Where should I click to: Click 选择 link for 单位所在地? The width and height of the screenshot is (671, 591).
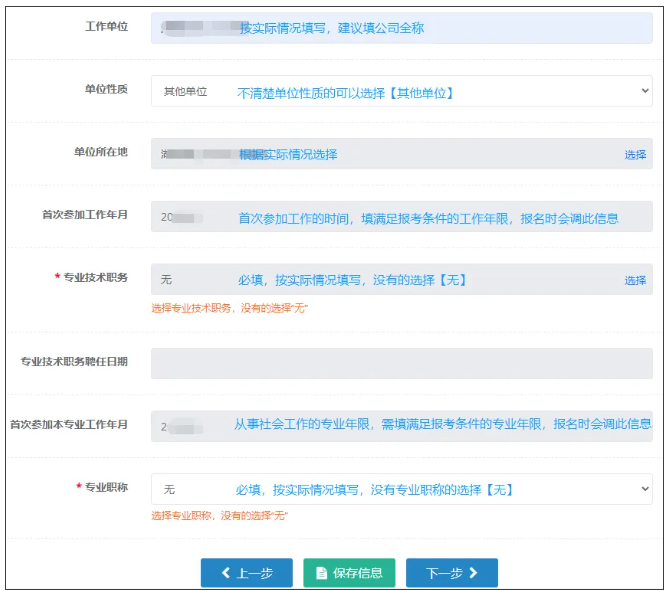tap(635, 155)
